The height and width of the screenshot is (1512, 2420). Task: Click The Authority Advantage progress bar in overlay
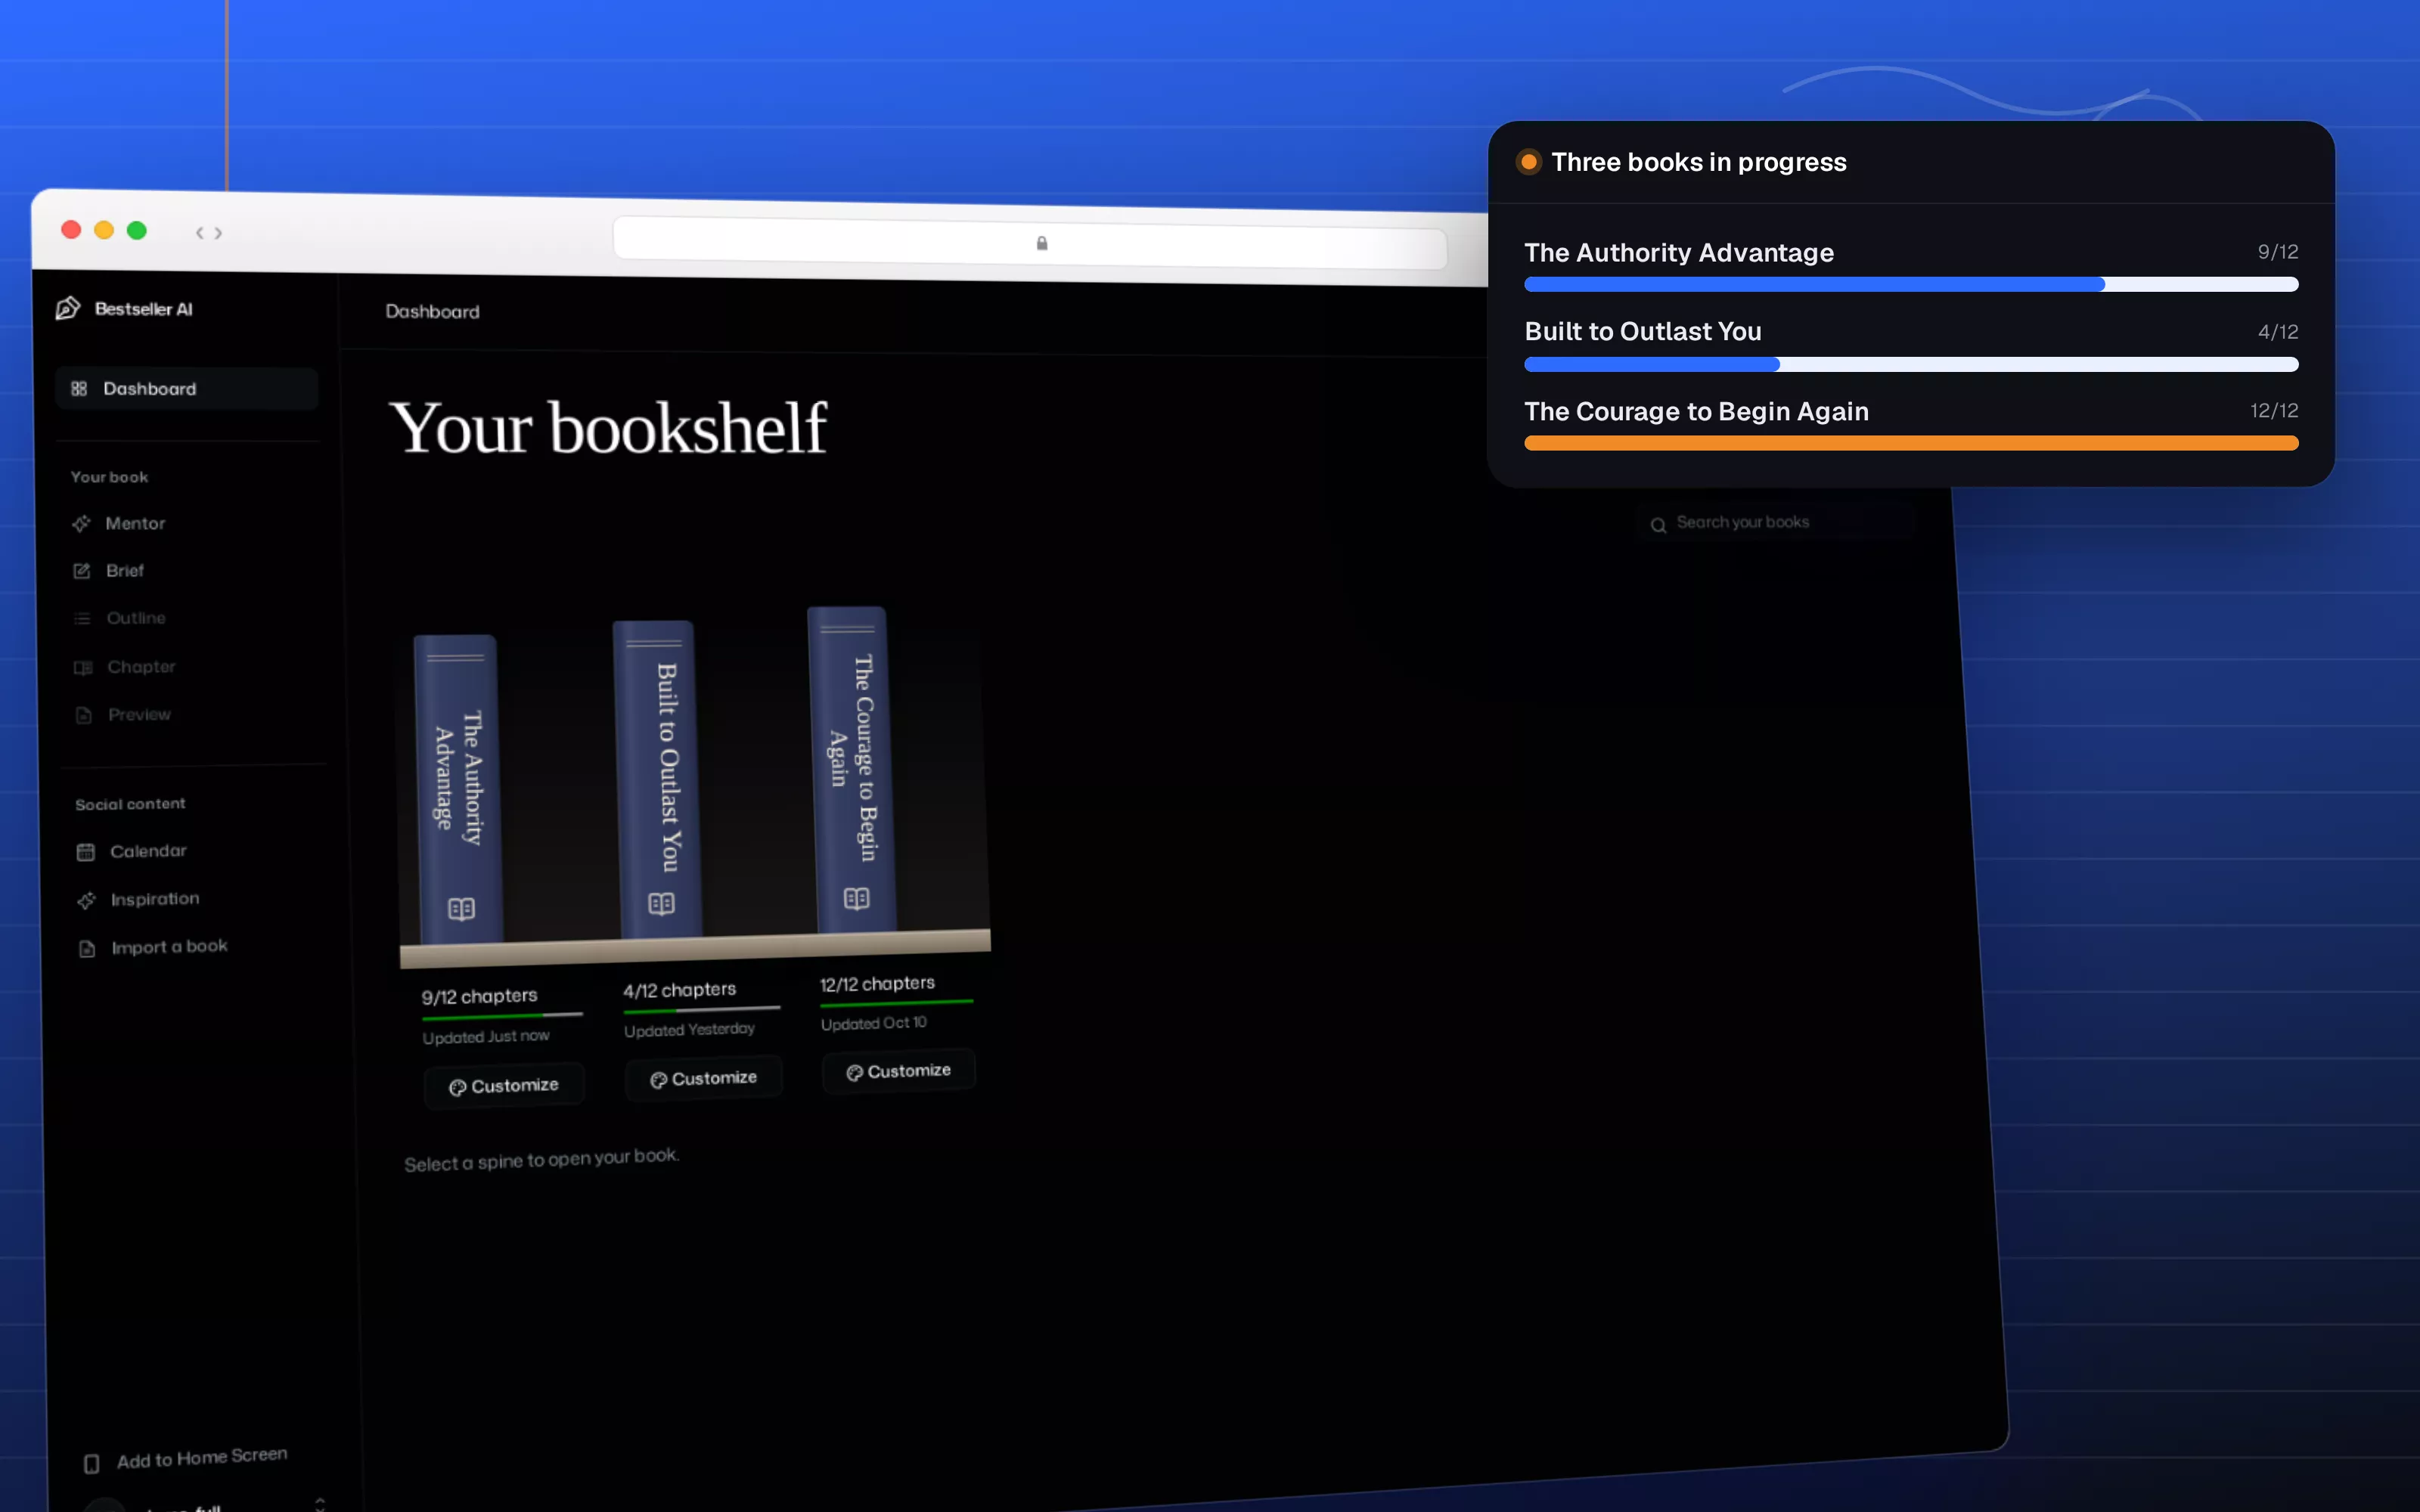pyautogui.click(x=1911, y=284)
